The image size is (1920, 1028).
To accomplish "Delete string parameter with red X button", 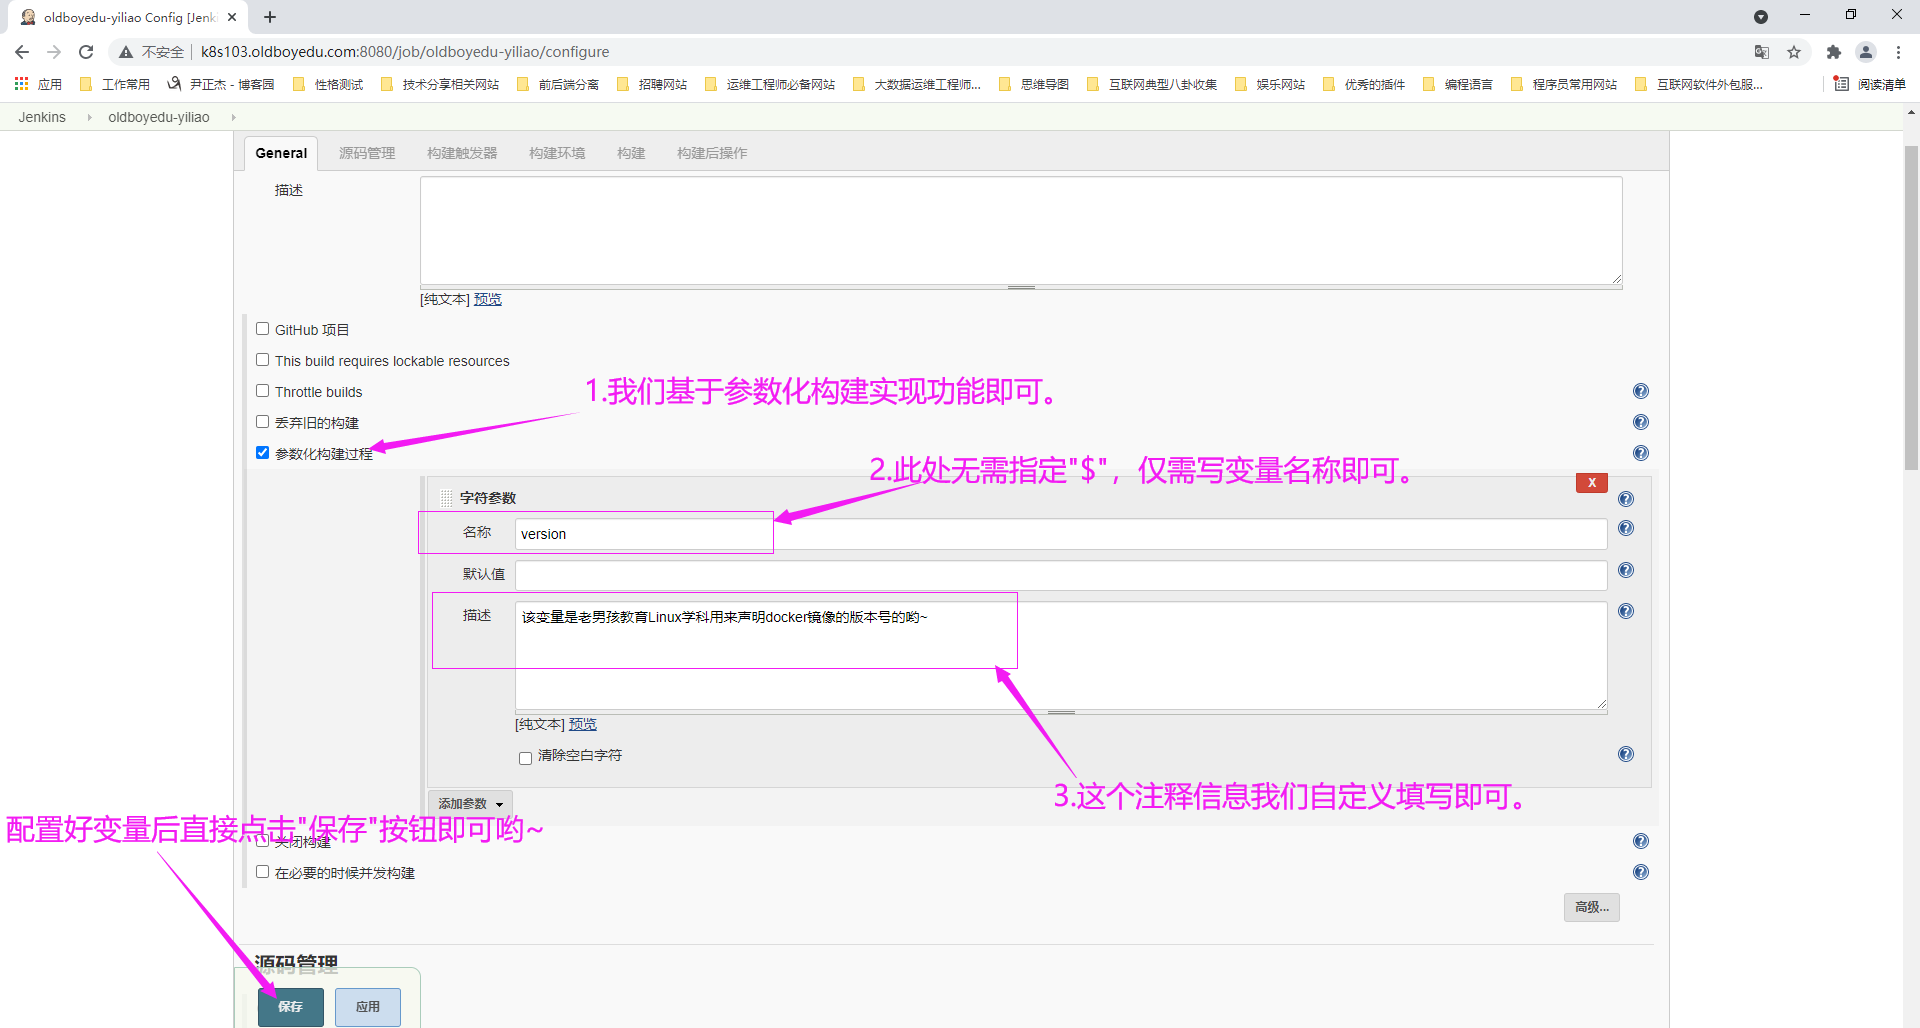I will [1591, 483].
